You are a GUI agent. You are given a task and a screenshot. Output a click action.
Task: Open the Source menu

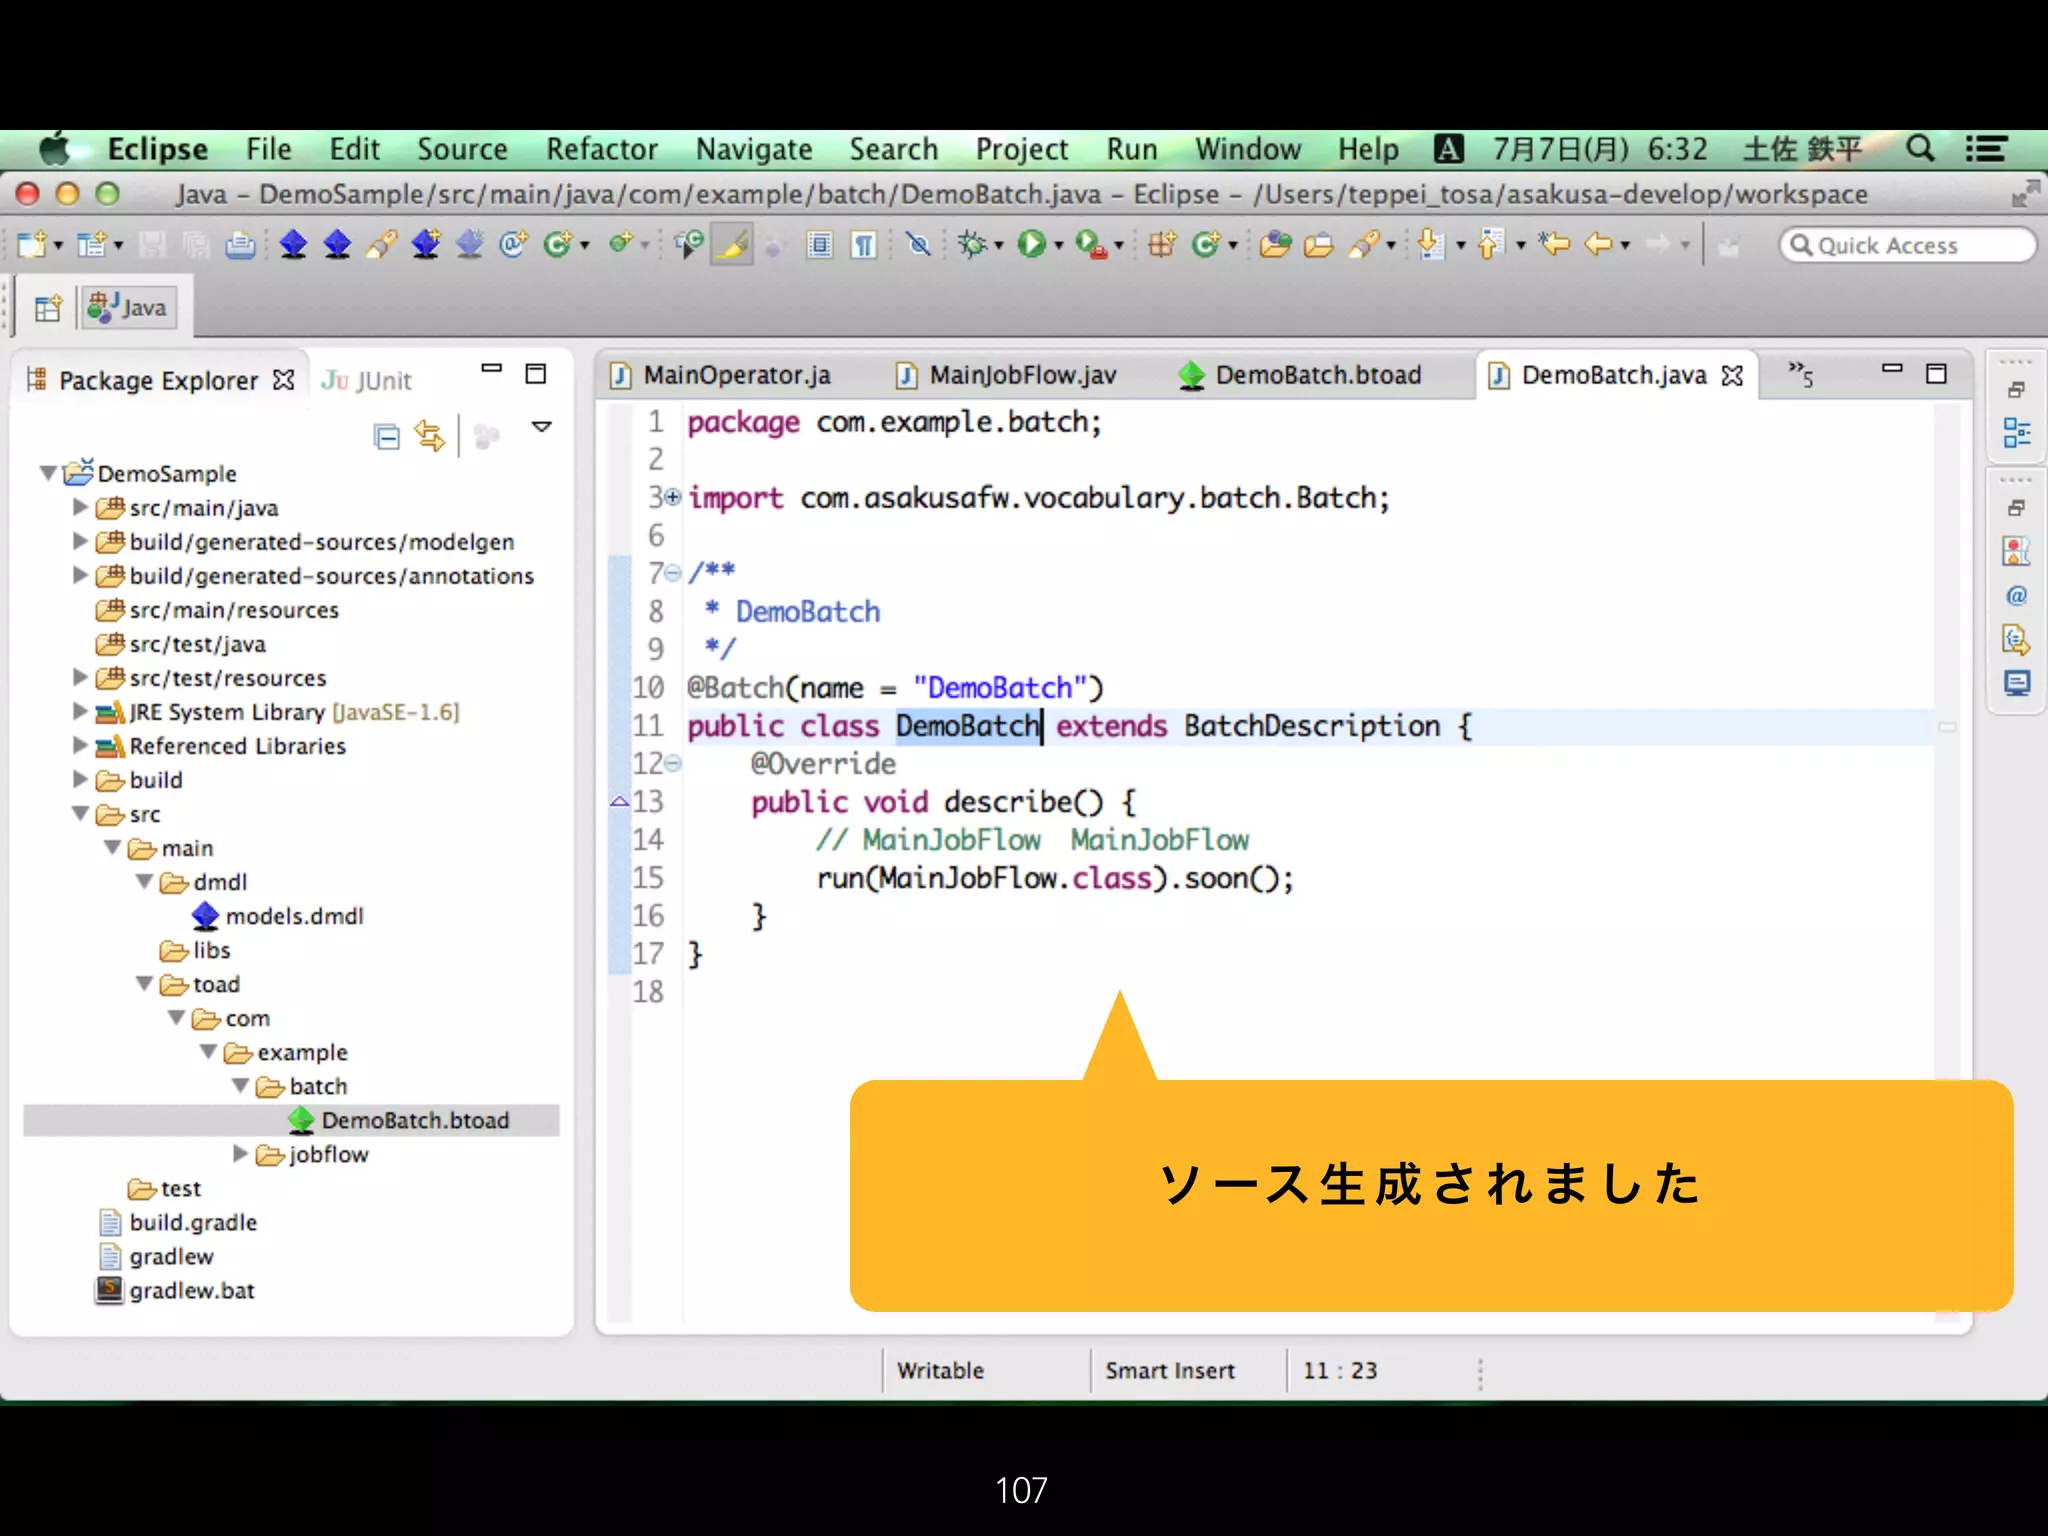462,149
